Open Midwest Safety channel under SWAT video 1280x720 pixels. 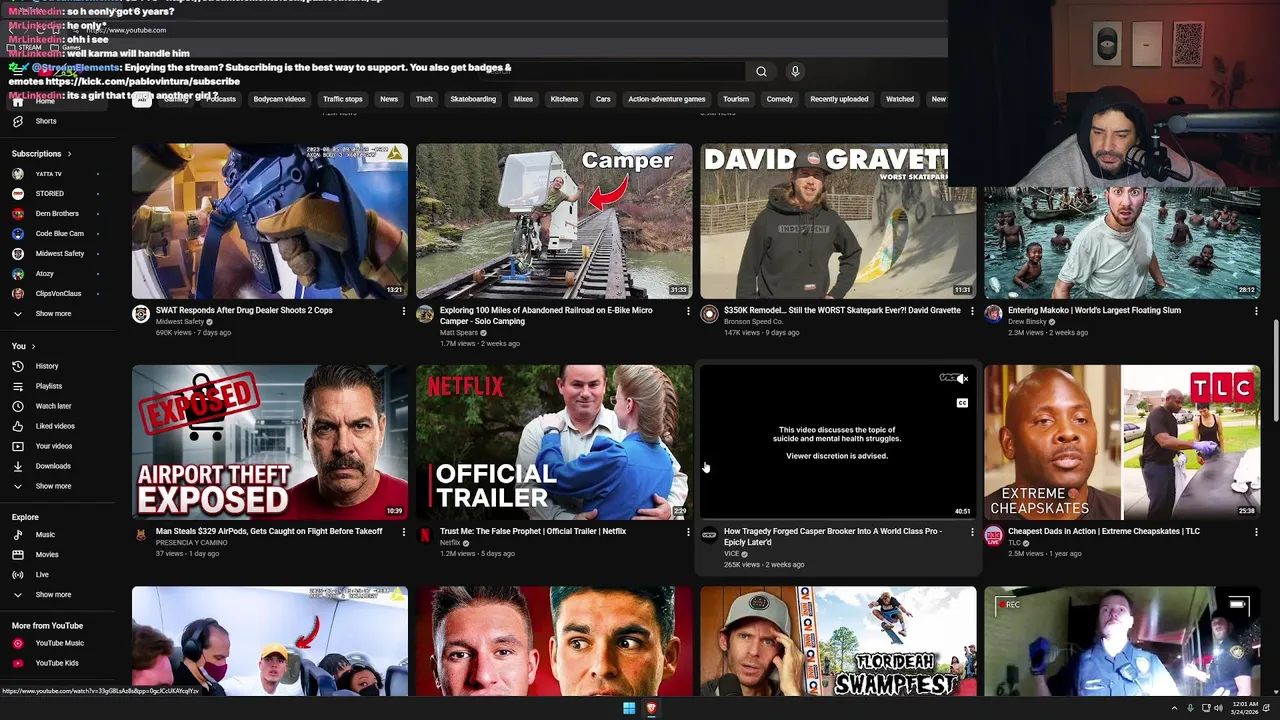[x=180, y=322]
